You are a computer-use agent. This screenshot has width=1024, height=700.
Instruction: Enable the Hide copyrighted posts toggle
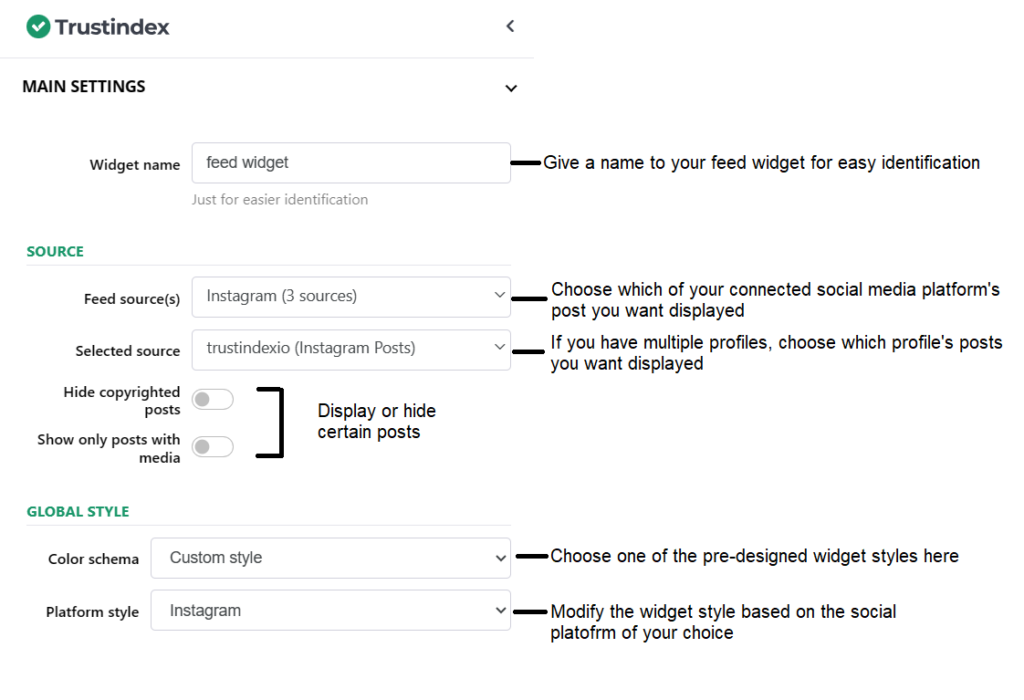click(x=212, y=400)
